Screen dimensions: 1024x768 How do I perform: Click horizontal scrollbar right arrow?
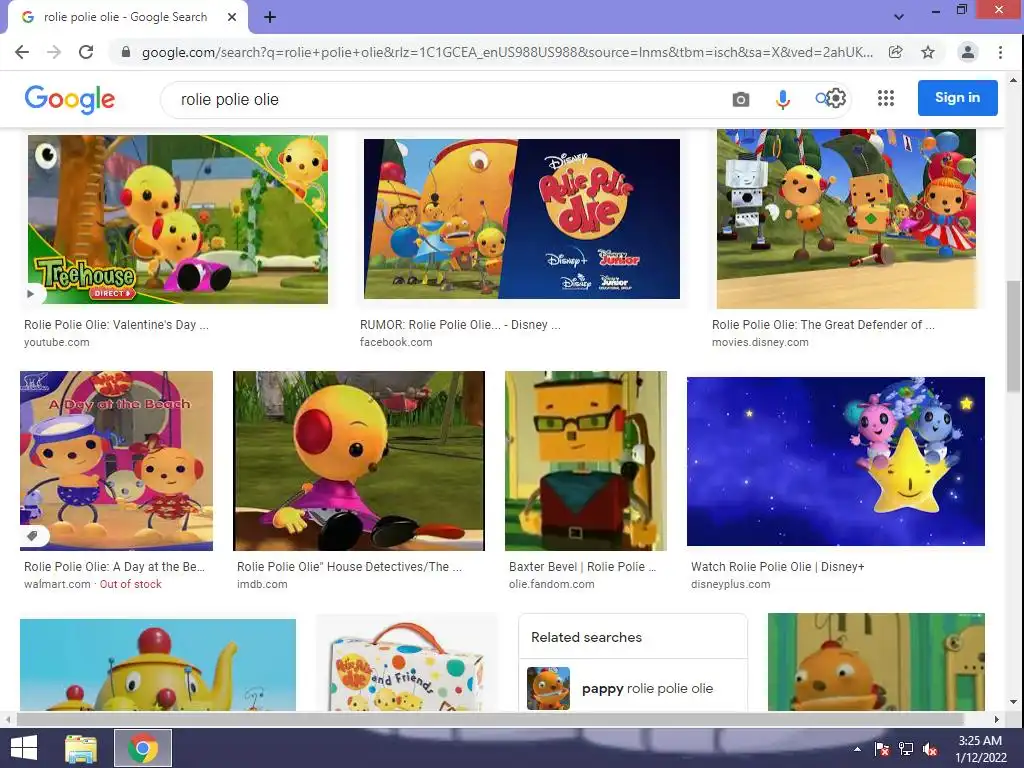click(x=997, y=719)
